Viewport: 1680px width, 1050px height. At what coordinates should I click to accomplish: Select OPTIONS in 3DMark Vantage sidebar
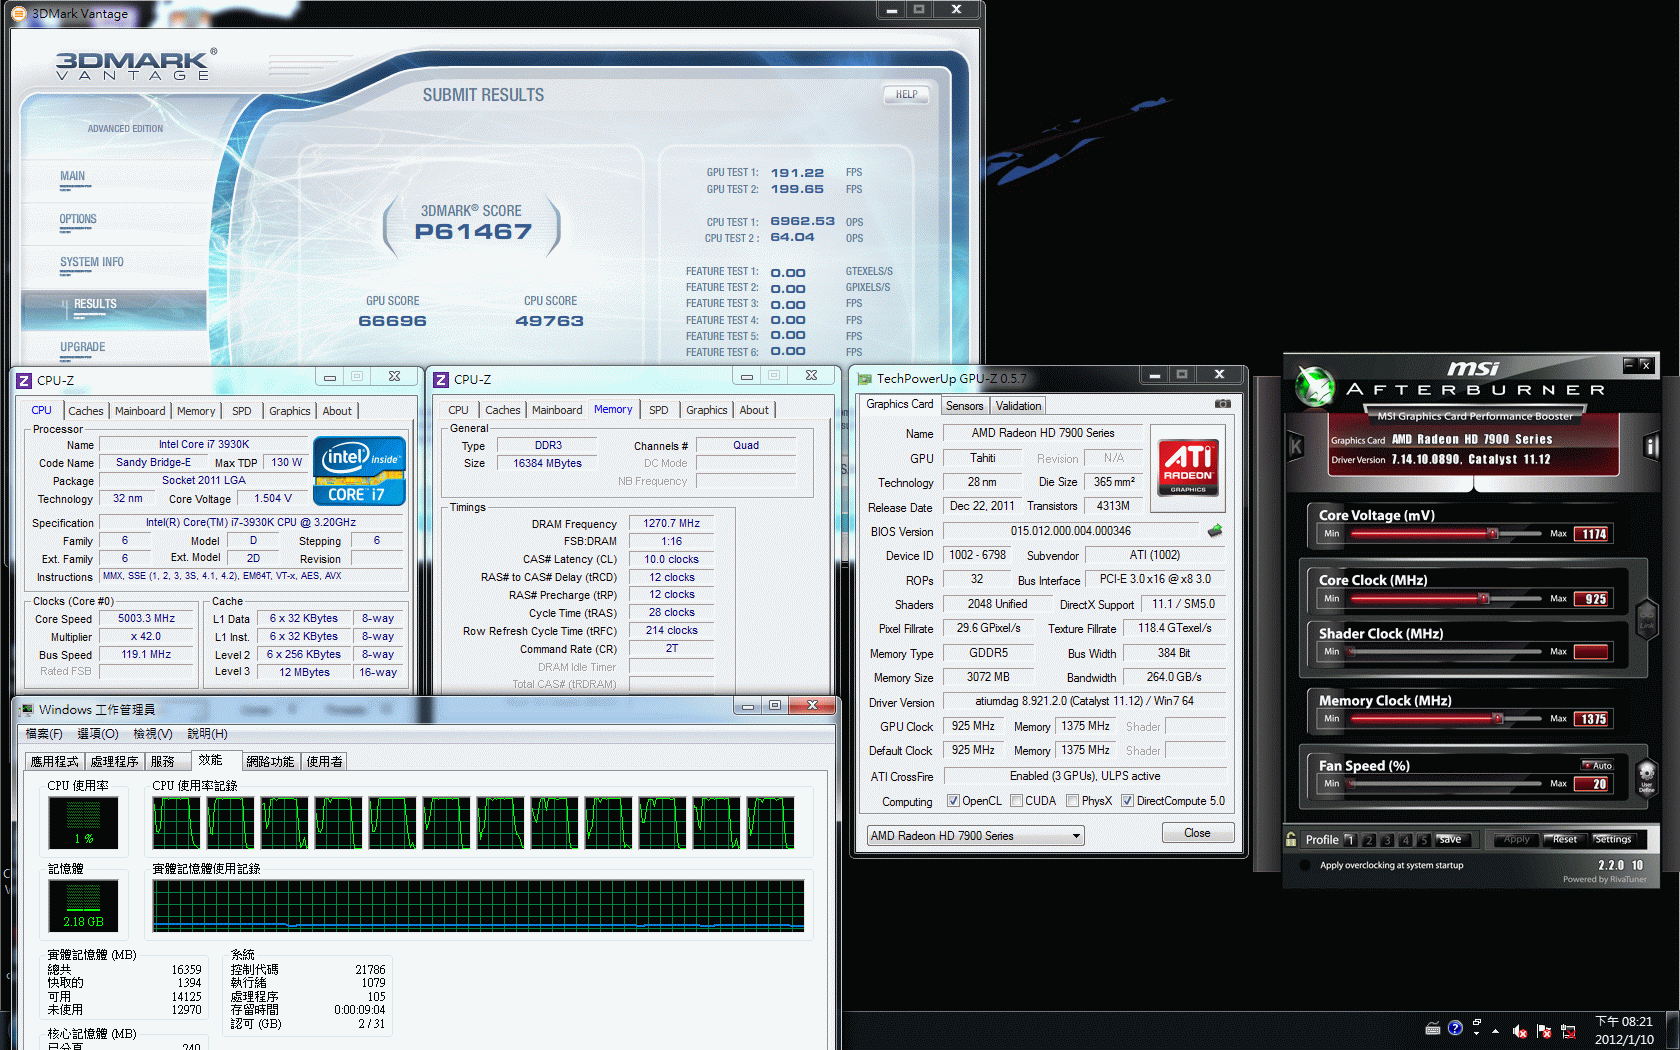click(78, 220)
